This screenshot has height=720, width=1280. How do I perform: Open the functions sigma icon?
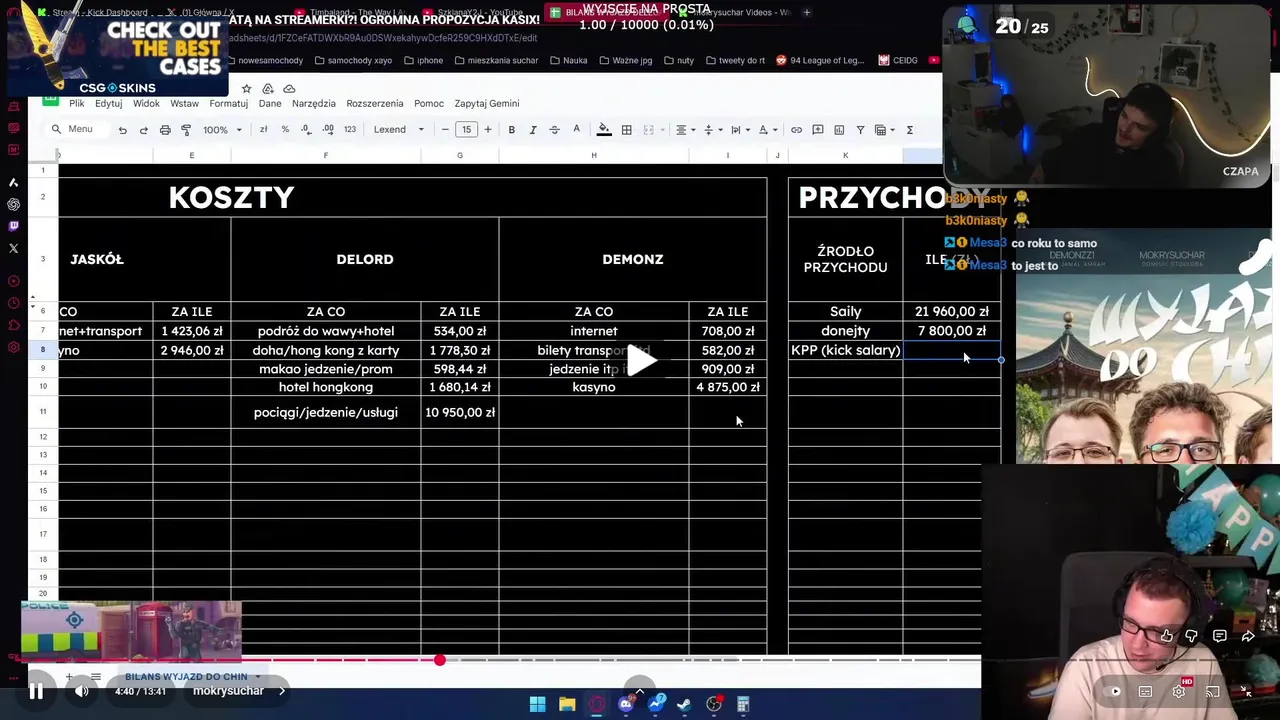coord(909,130)
